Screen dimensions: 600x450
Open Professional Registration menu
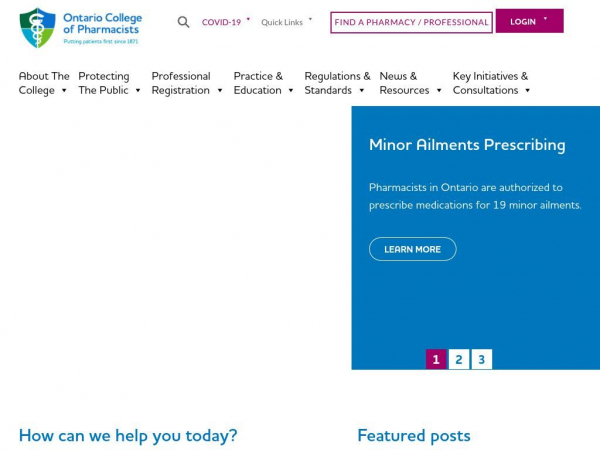[x=187, y=83]
